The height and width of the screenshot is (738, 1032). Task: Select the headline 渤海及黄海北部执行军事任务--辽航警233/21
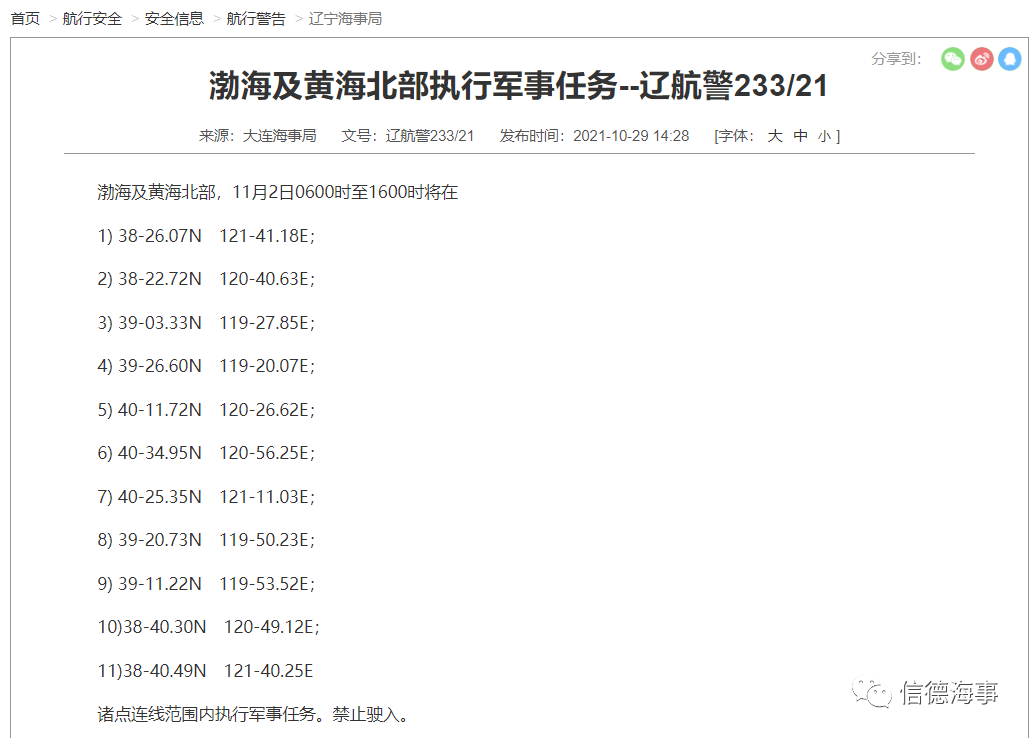pyautogui.click(x=519, y=86)
